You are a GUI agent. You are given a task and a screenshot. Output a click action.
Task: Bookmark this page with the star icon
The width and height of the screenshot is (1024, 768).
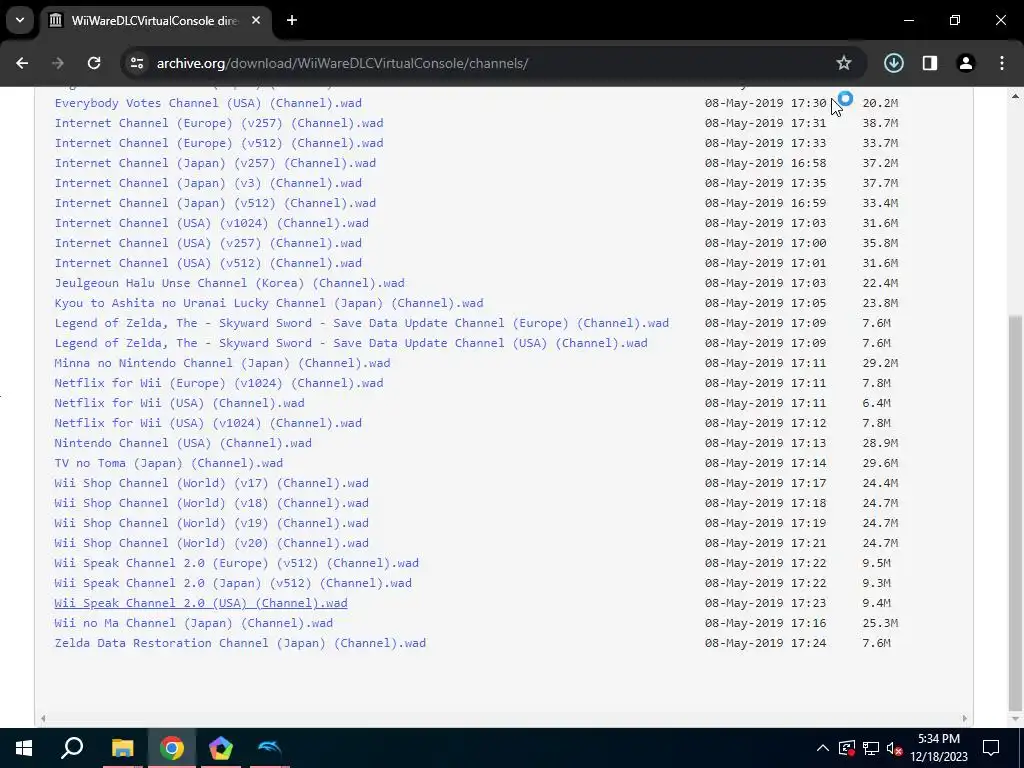point(844,63)
